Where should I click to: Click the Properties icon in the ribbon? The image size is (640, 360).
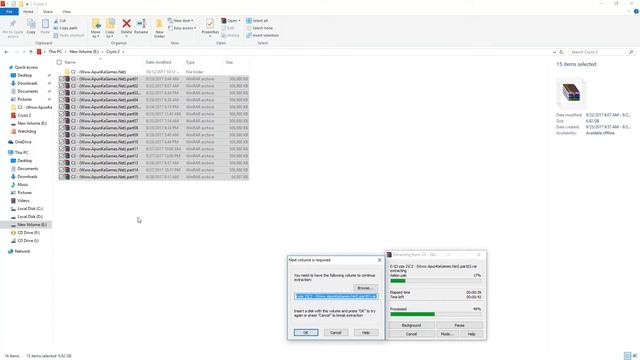(210, 24)
